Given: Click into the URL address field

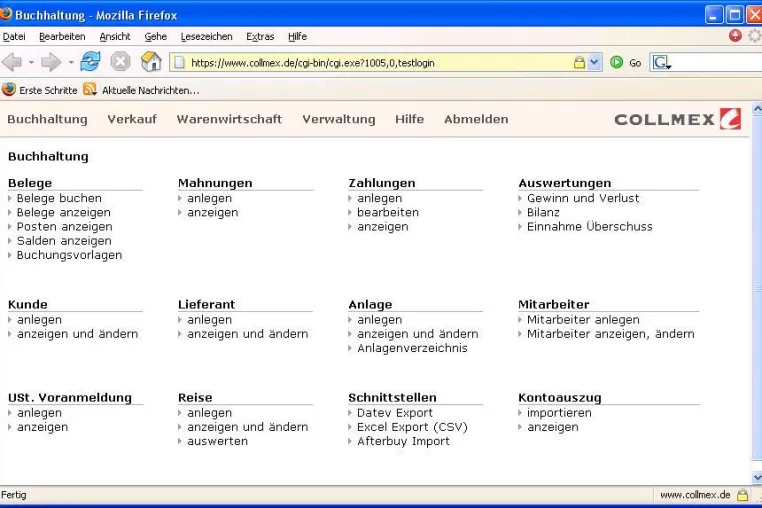Looking at the screenshot, I should [379, 63].
